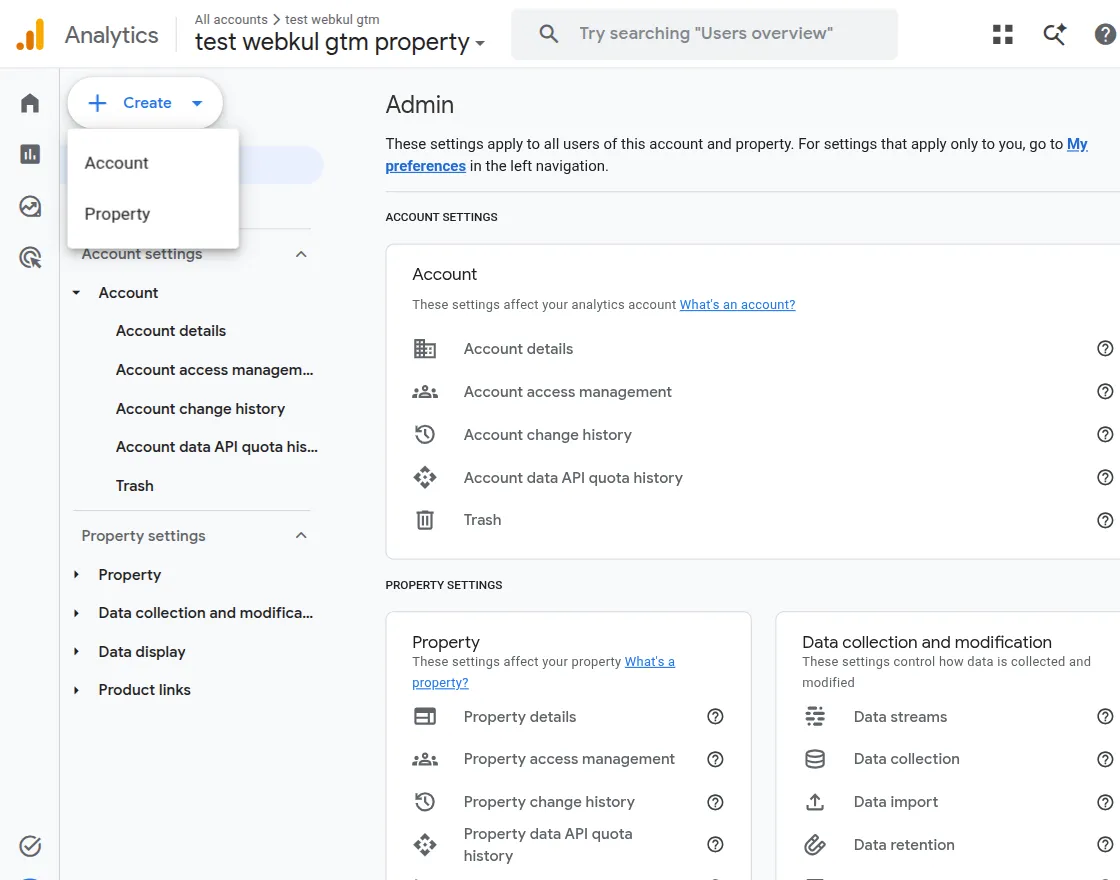
Task: Open the apps grid icon in header
Action: [x=1003, y=34]
